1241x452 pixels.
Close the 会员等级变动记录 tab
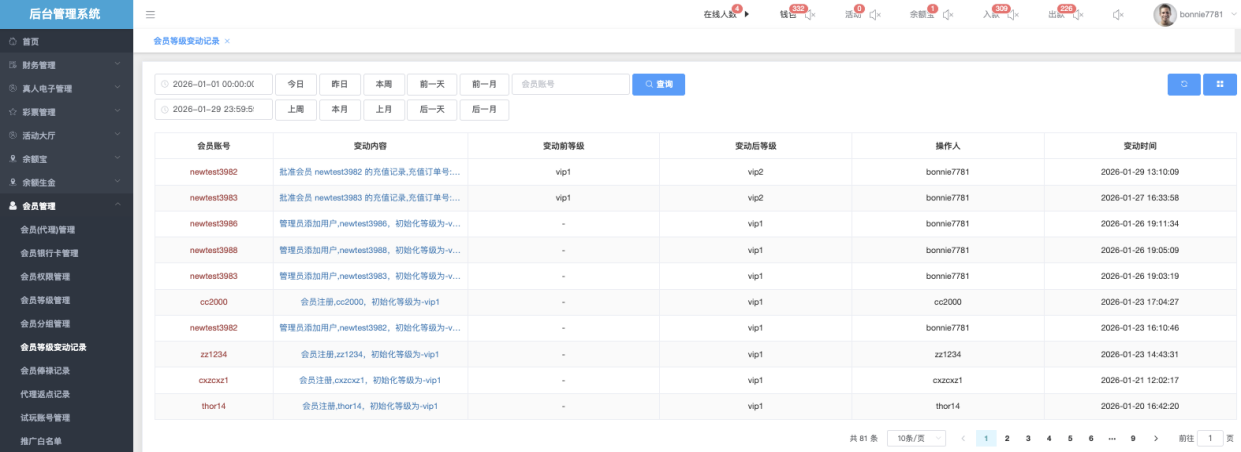227,41
